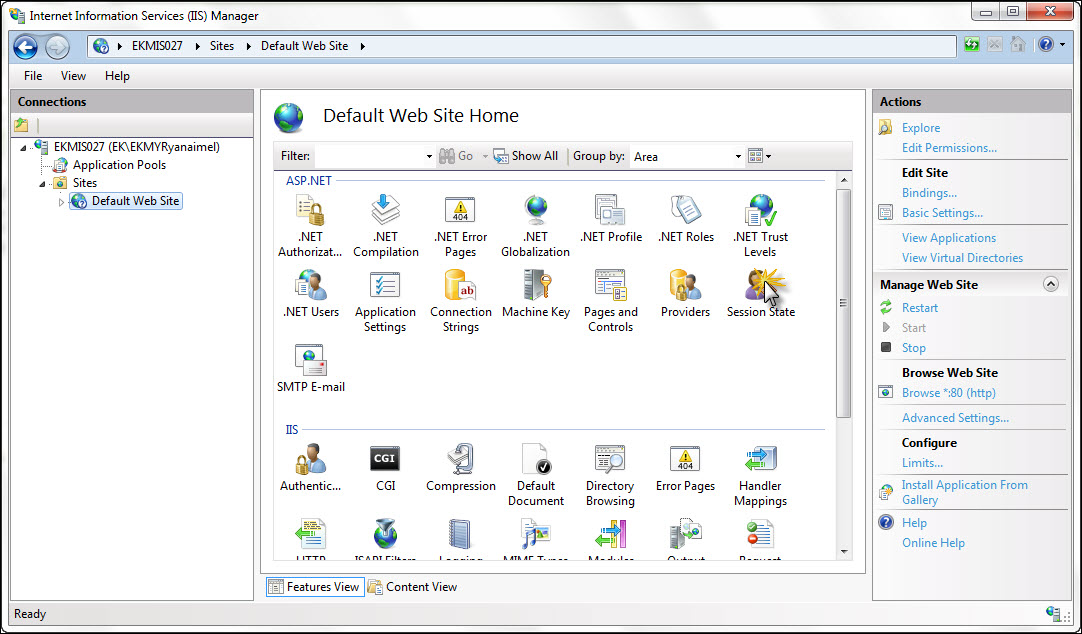The image size is (1082, 634).
Task: Click the features list scroll down arrow
Action: (x=844, y=551)
